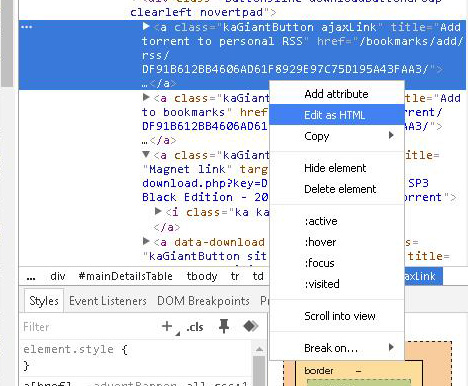
Task: Show earlier breadcrumbs via leading ellipsis
Action: [31, 277]
